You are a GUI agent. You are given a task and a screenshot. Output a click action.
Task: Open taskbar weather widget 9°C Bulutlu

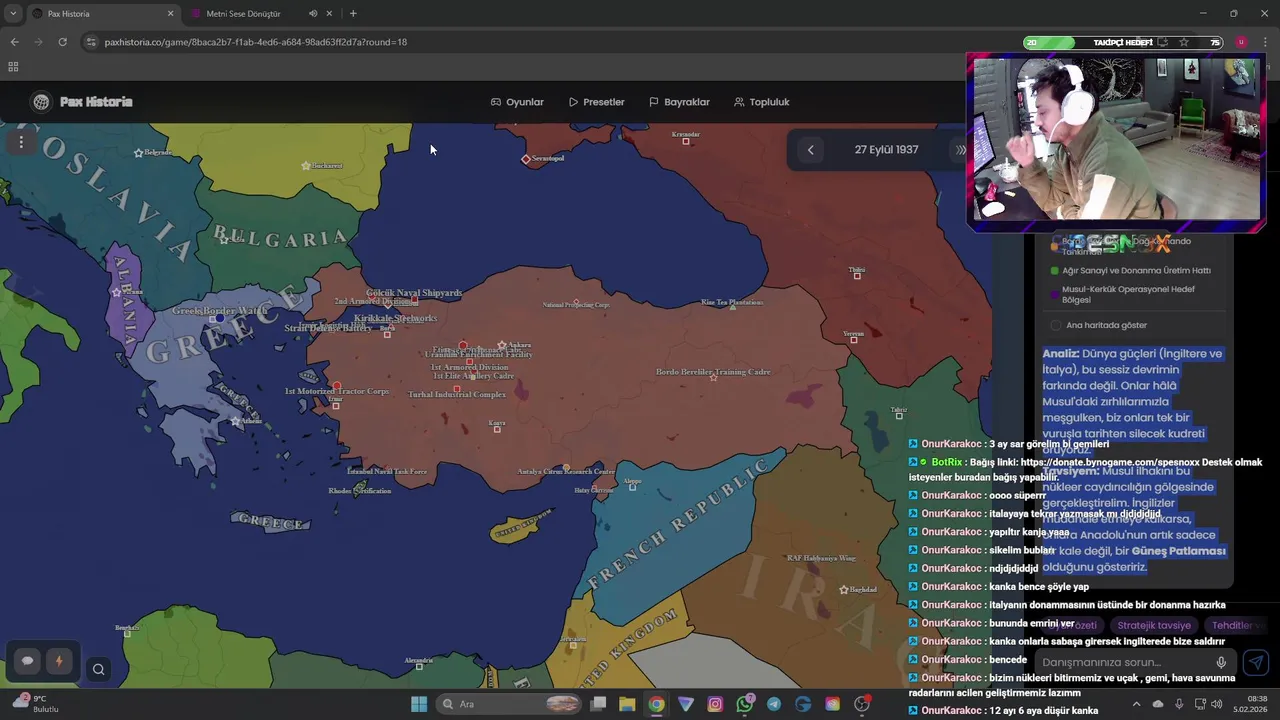[34, 704]
